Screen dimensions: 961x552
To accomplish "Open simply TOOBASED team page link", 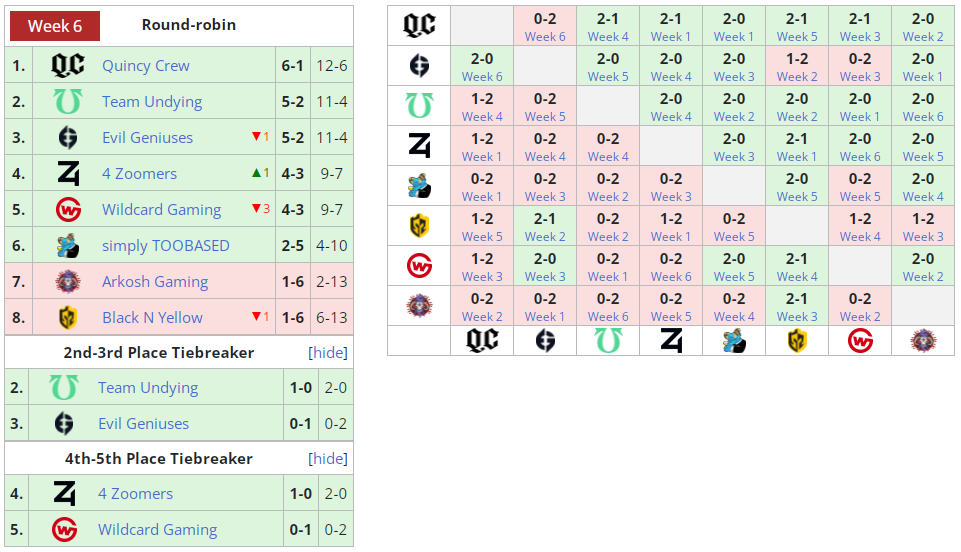I will (x=165, y=246).
